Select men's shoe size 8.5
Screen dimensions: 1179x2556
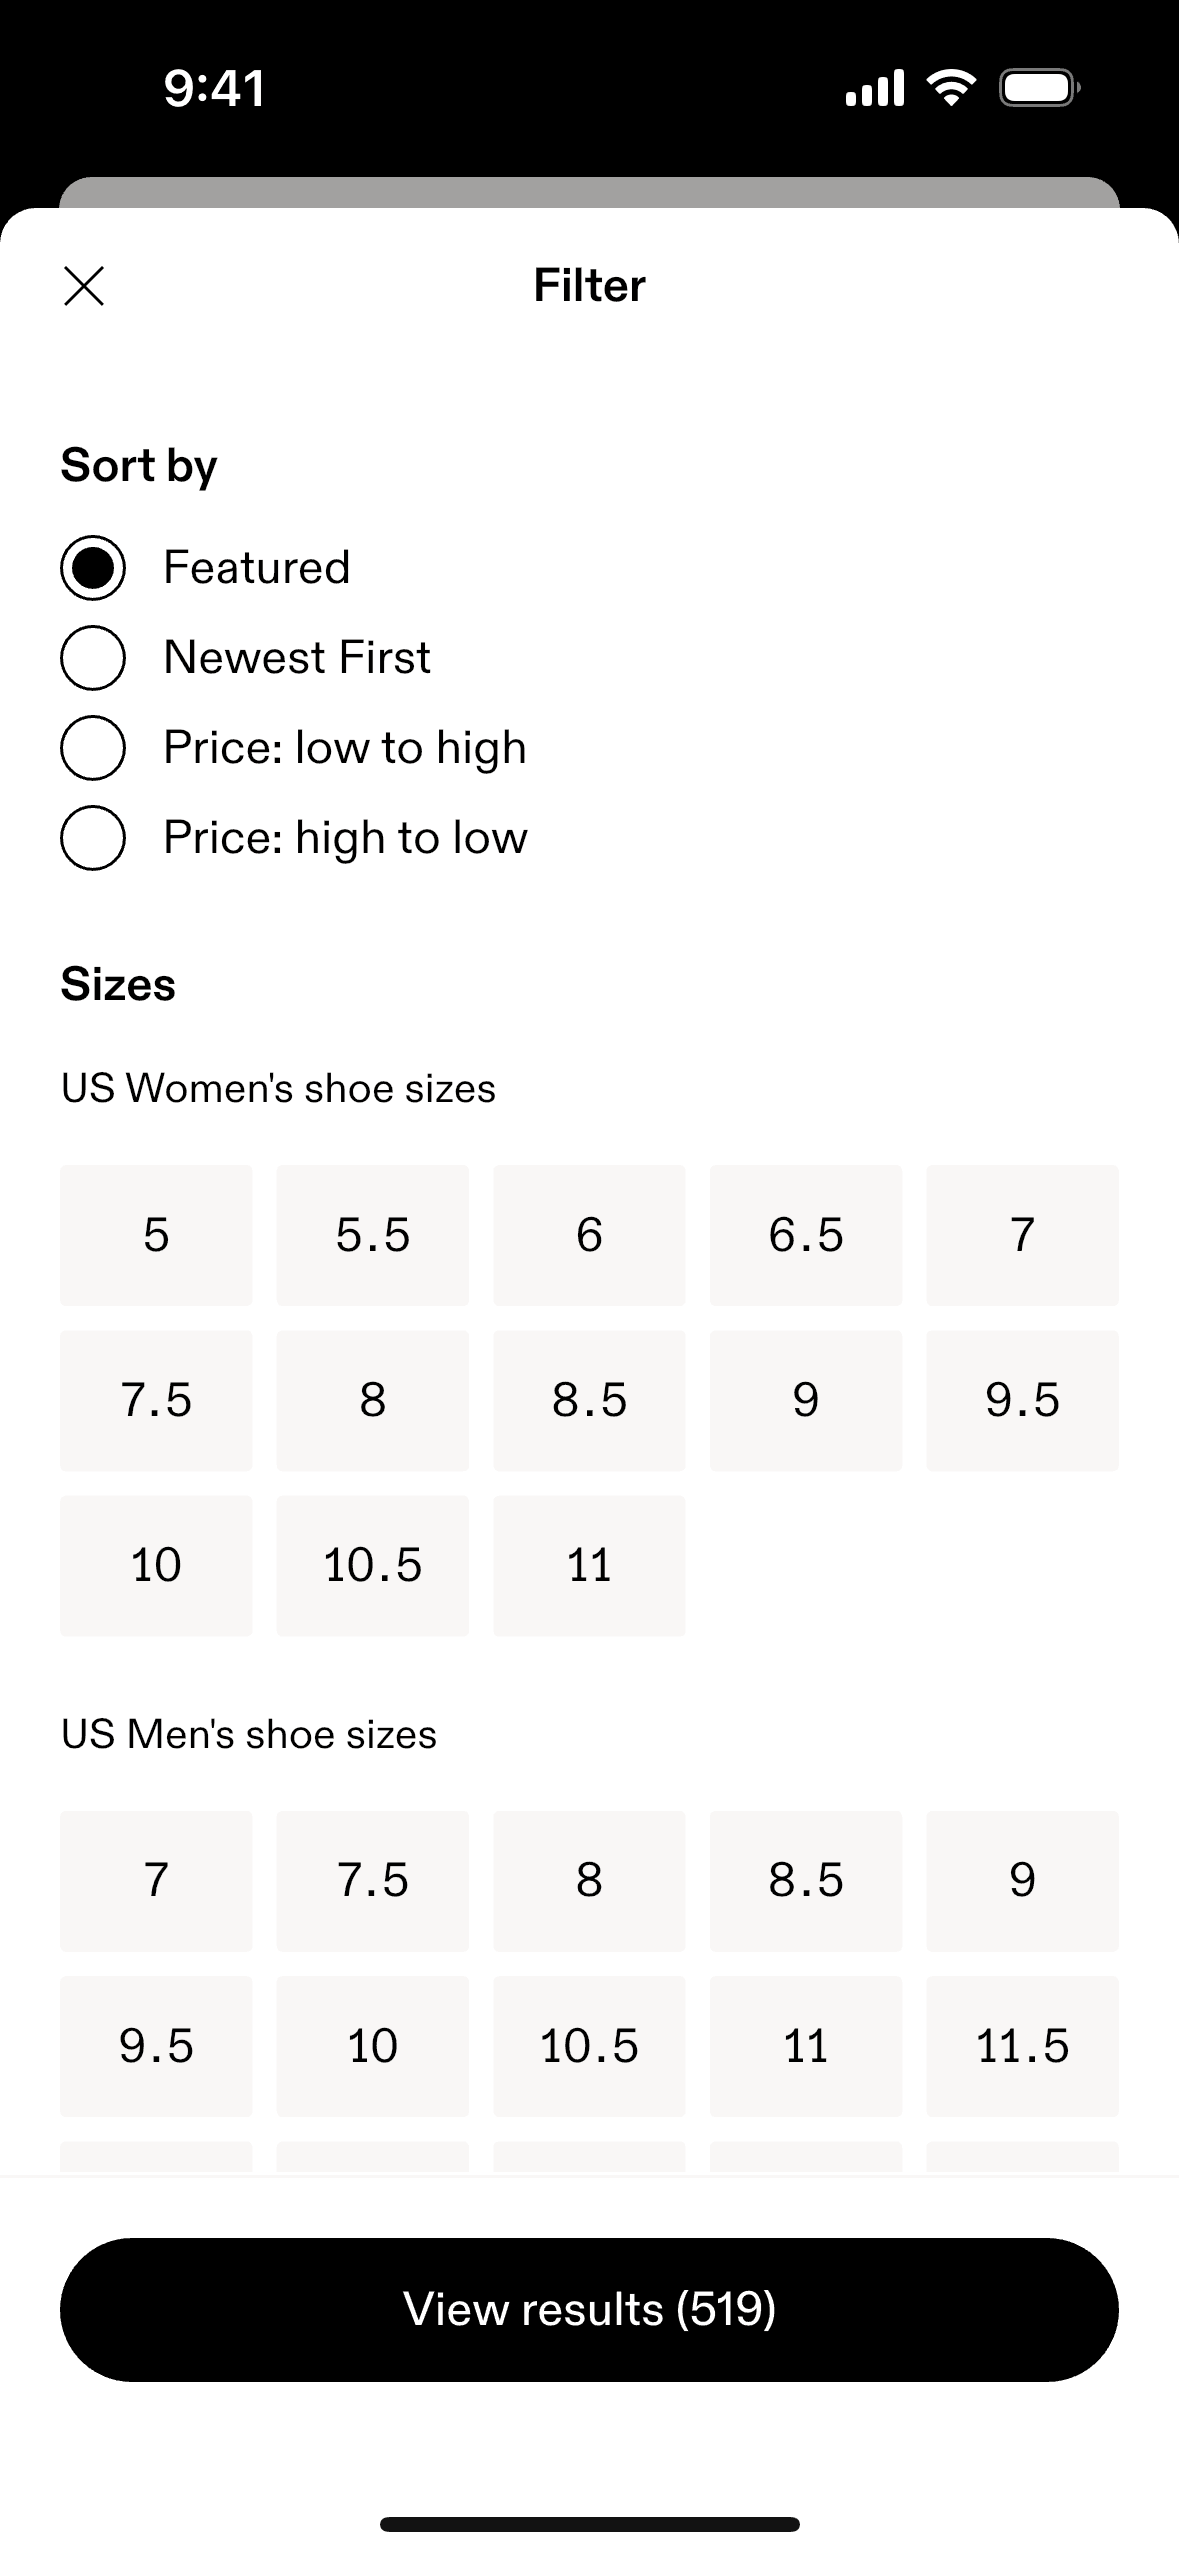[806, 1880]
